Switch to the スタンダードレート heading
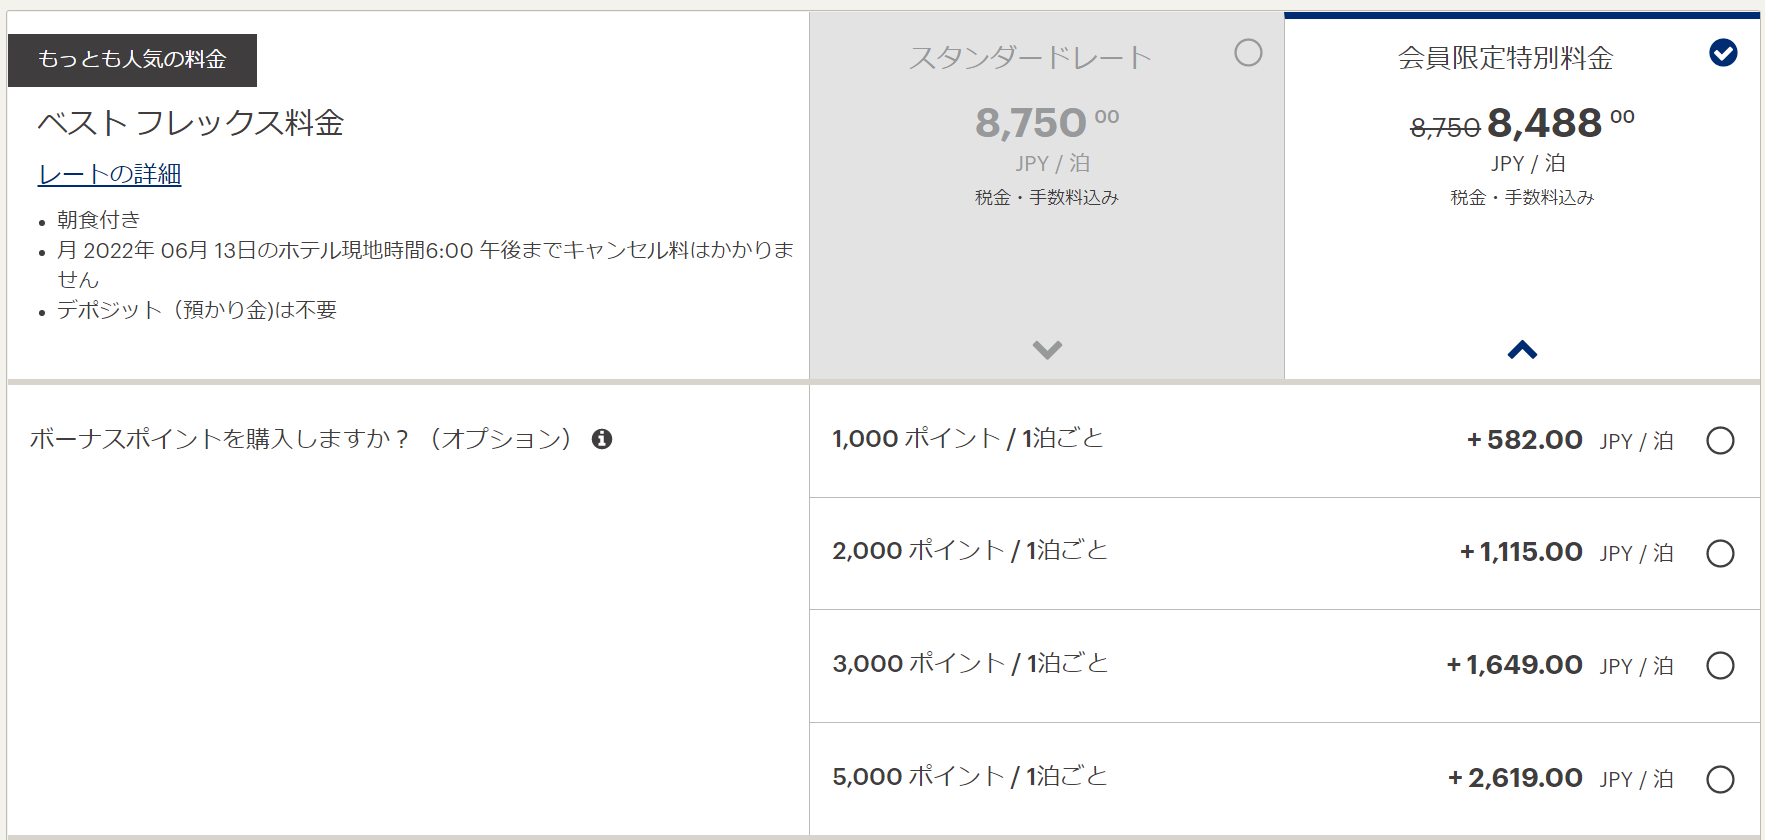 (1030, 58)
